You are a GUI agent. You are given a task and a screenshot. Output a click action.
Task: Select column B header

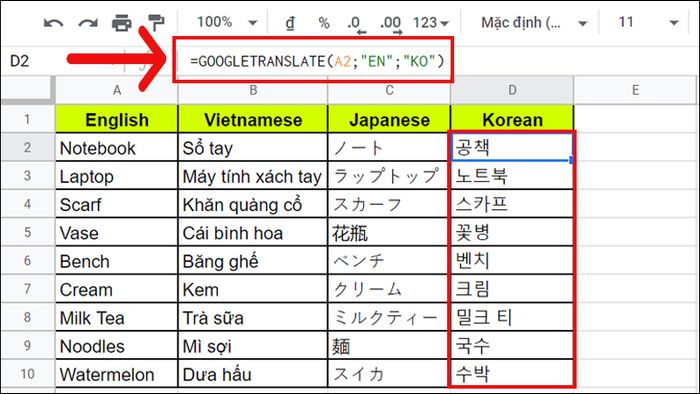(x=253, y=90)
